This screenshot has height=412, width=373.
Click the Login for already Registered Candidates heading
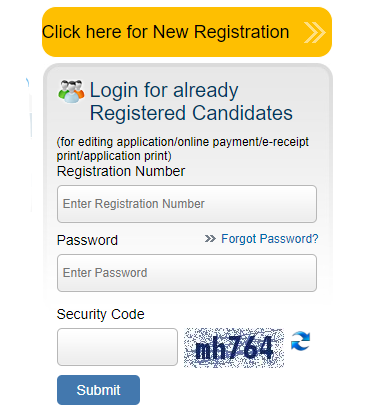coord(191,101)
